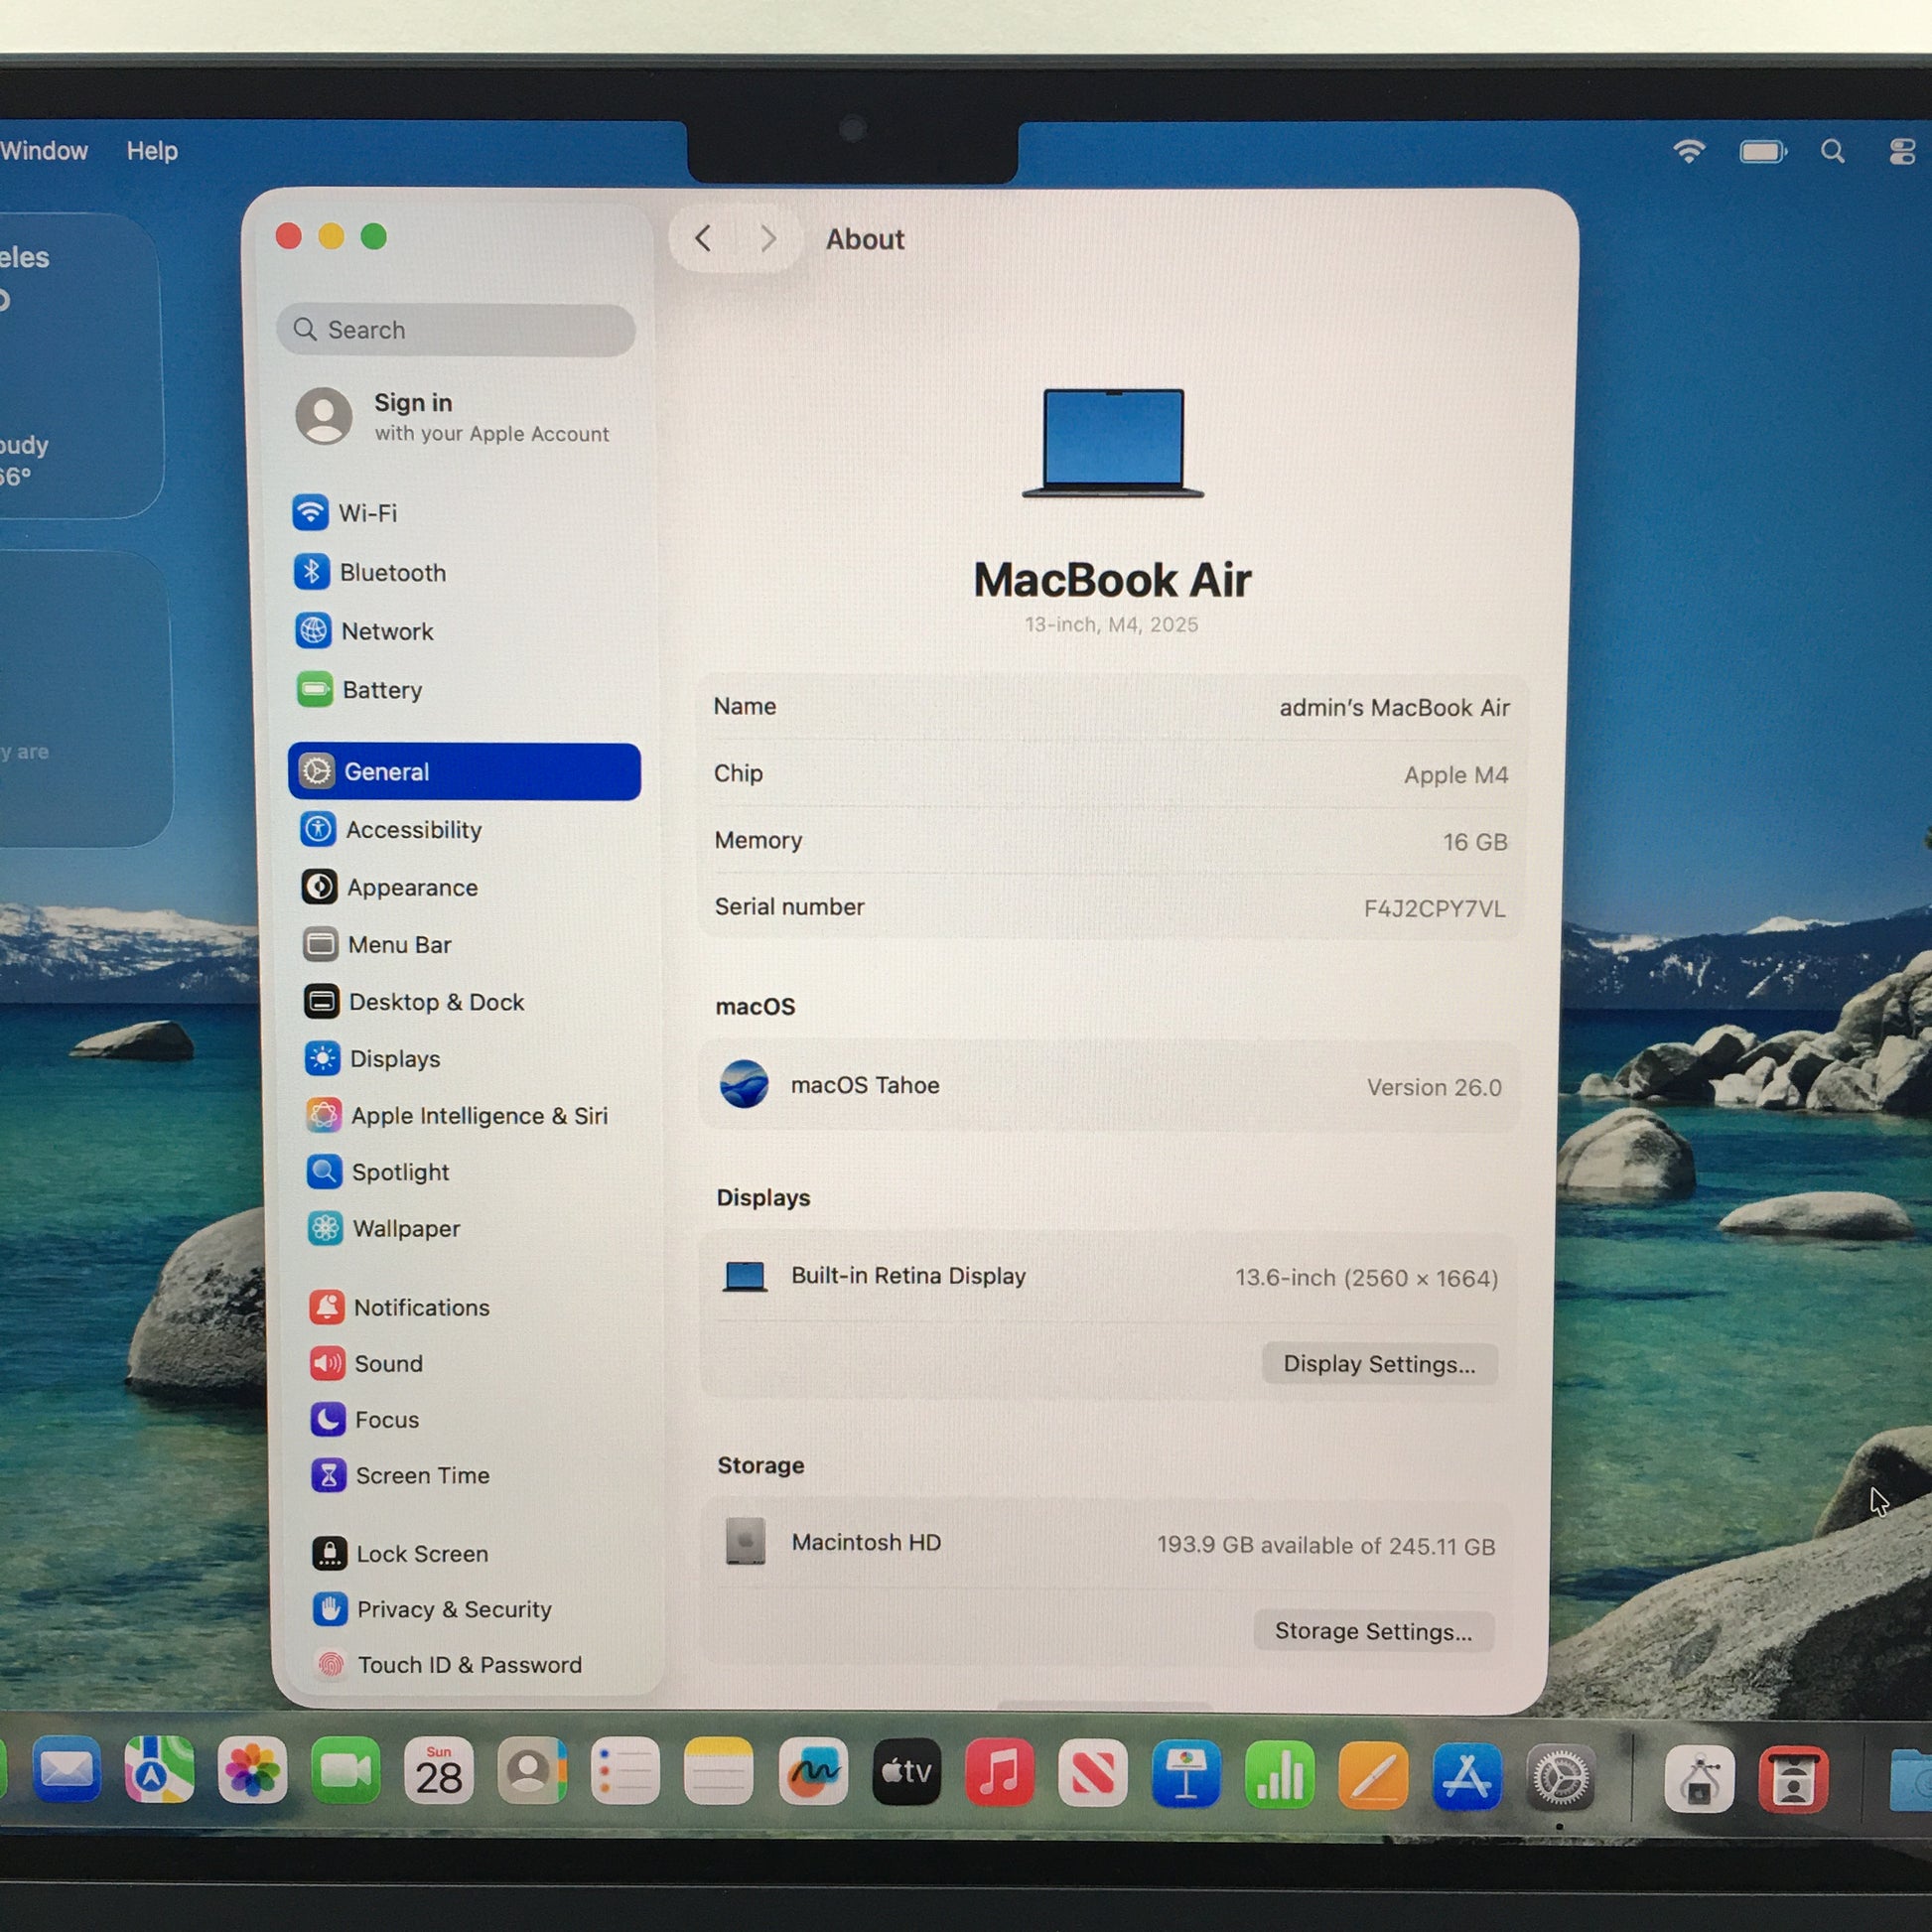Open Freeform from the Dock
This screenshot has height=1932, width=1932.
point(813,1773)
